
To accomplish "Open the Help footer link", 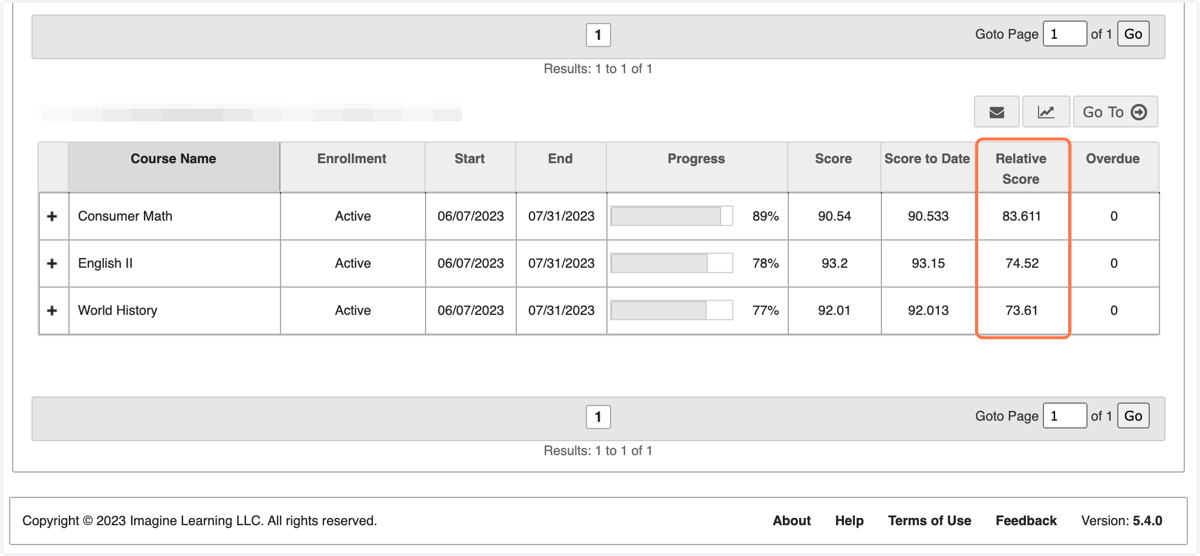I will (x=849, y=520).
